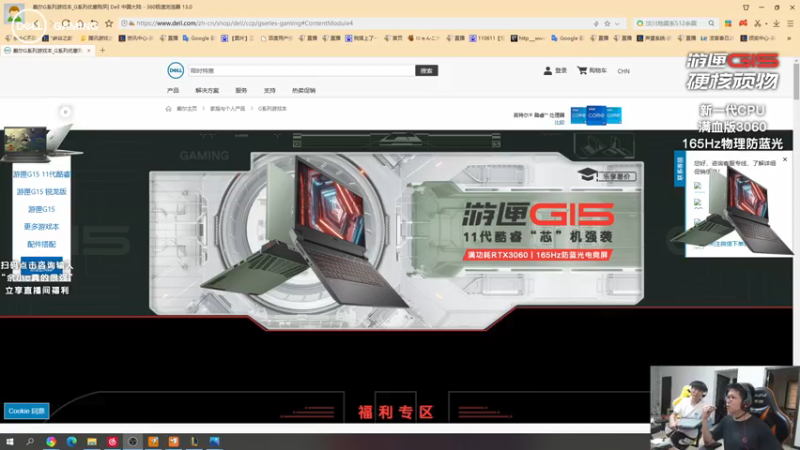Click the Dell logo on the page
Screen dimensions: 800x450
(x=176, y=70)
